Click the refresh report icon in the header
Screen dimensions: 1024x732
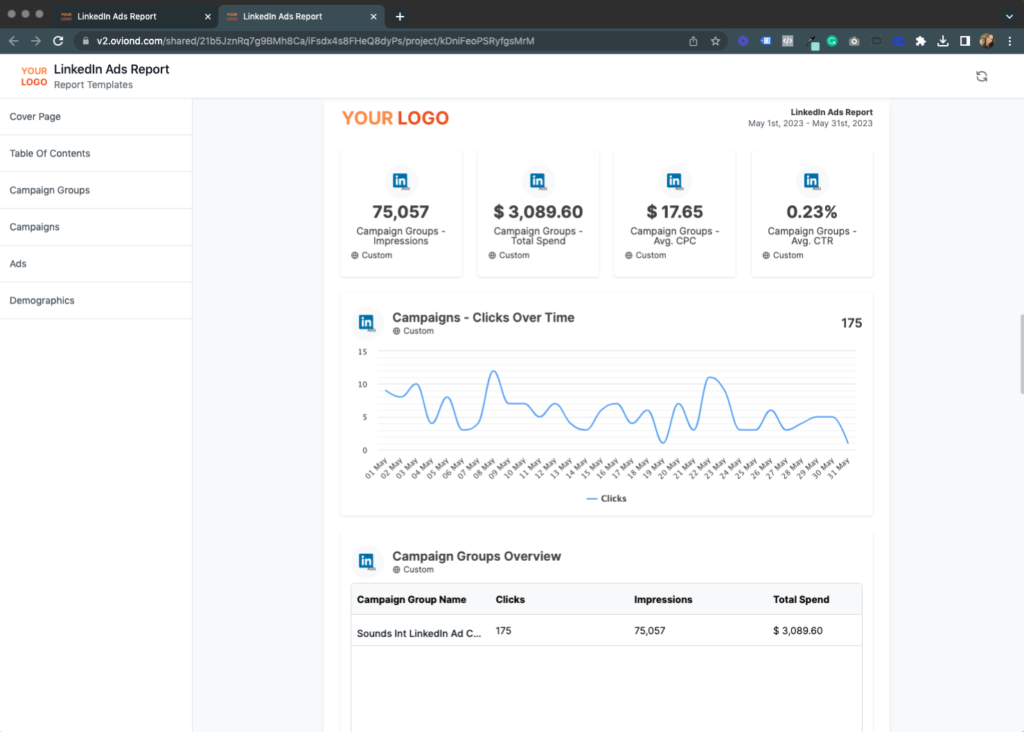click(x=982, y=76)
